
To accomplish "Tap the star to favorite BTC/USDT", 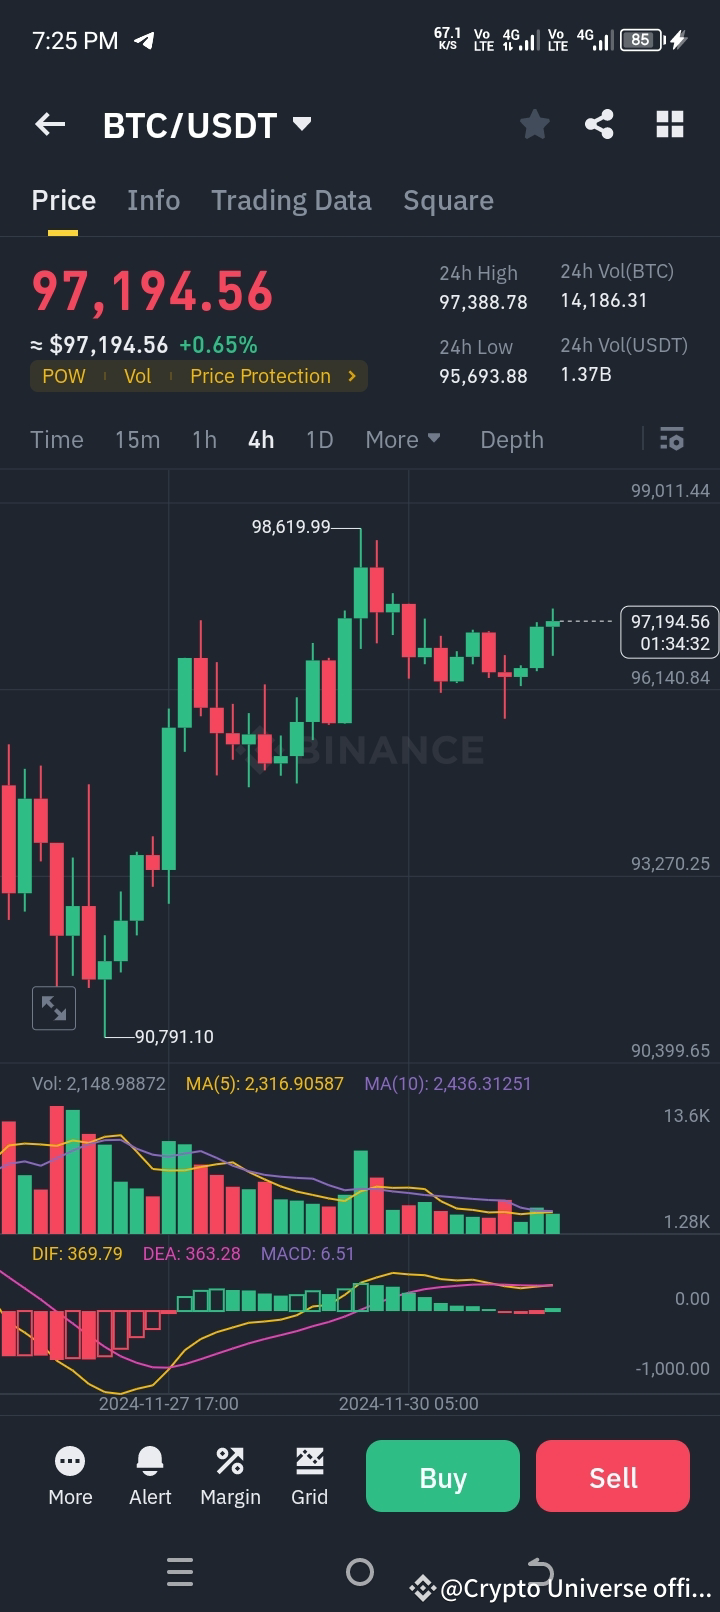I will pyautogui.click(x=534, y=124).
